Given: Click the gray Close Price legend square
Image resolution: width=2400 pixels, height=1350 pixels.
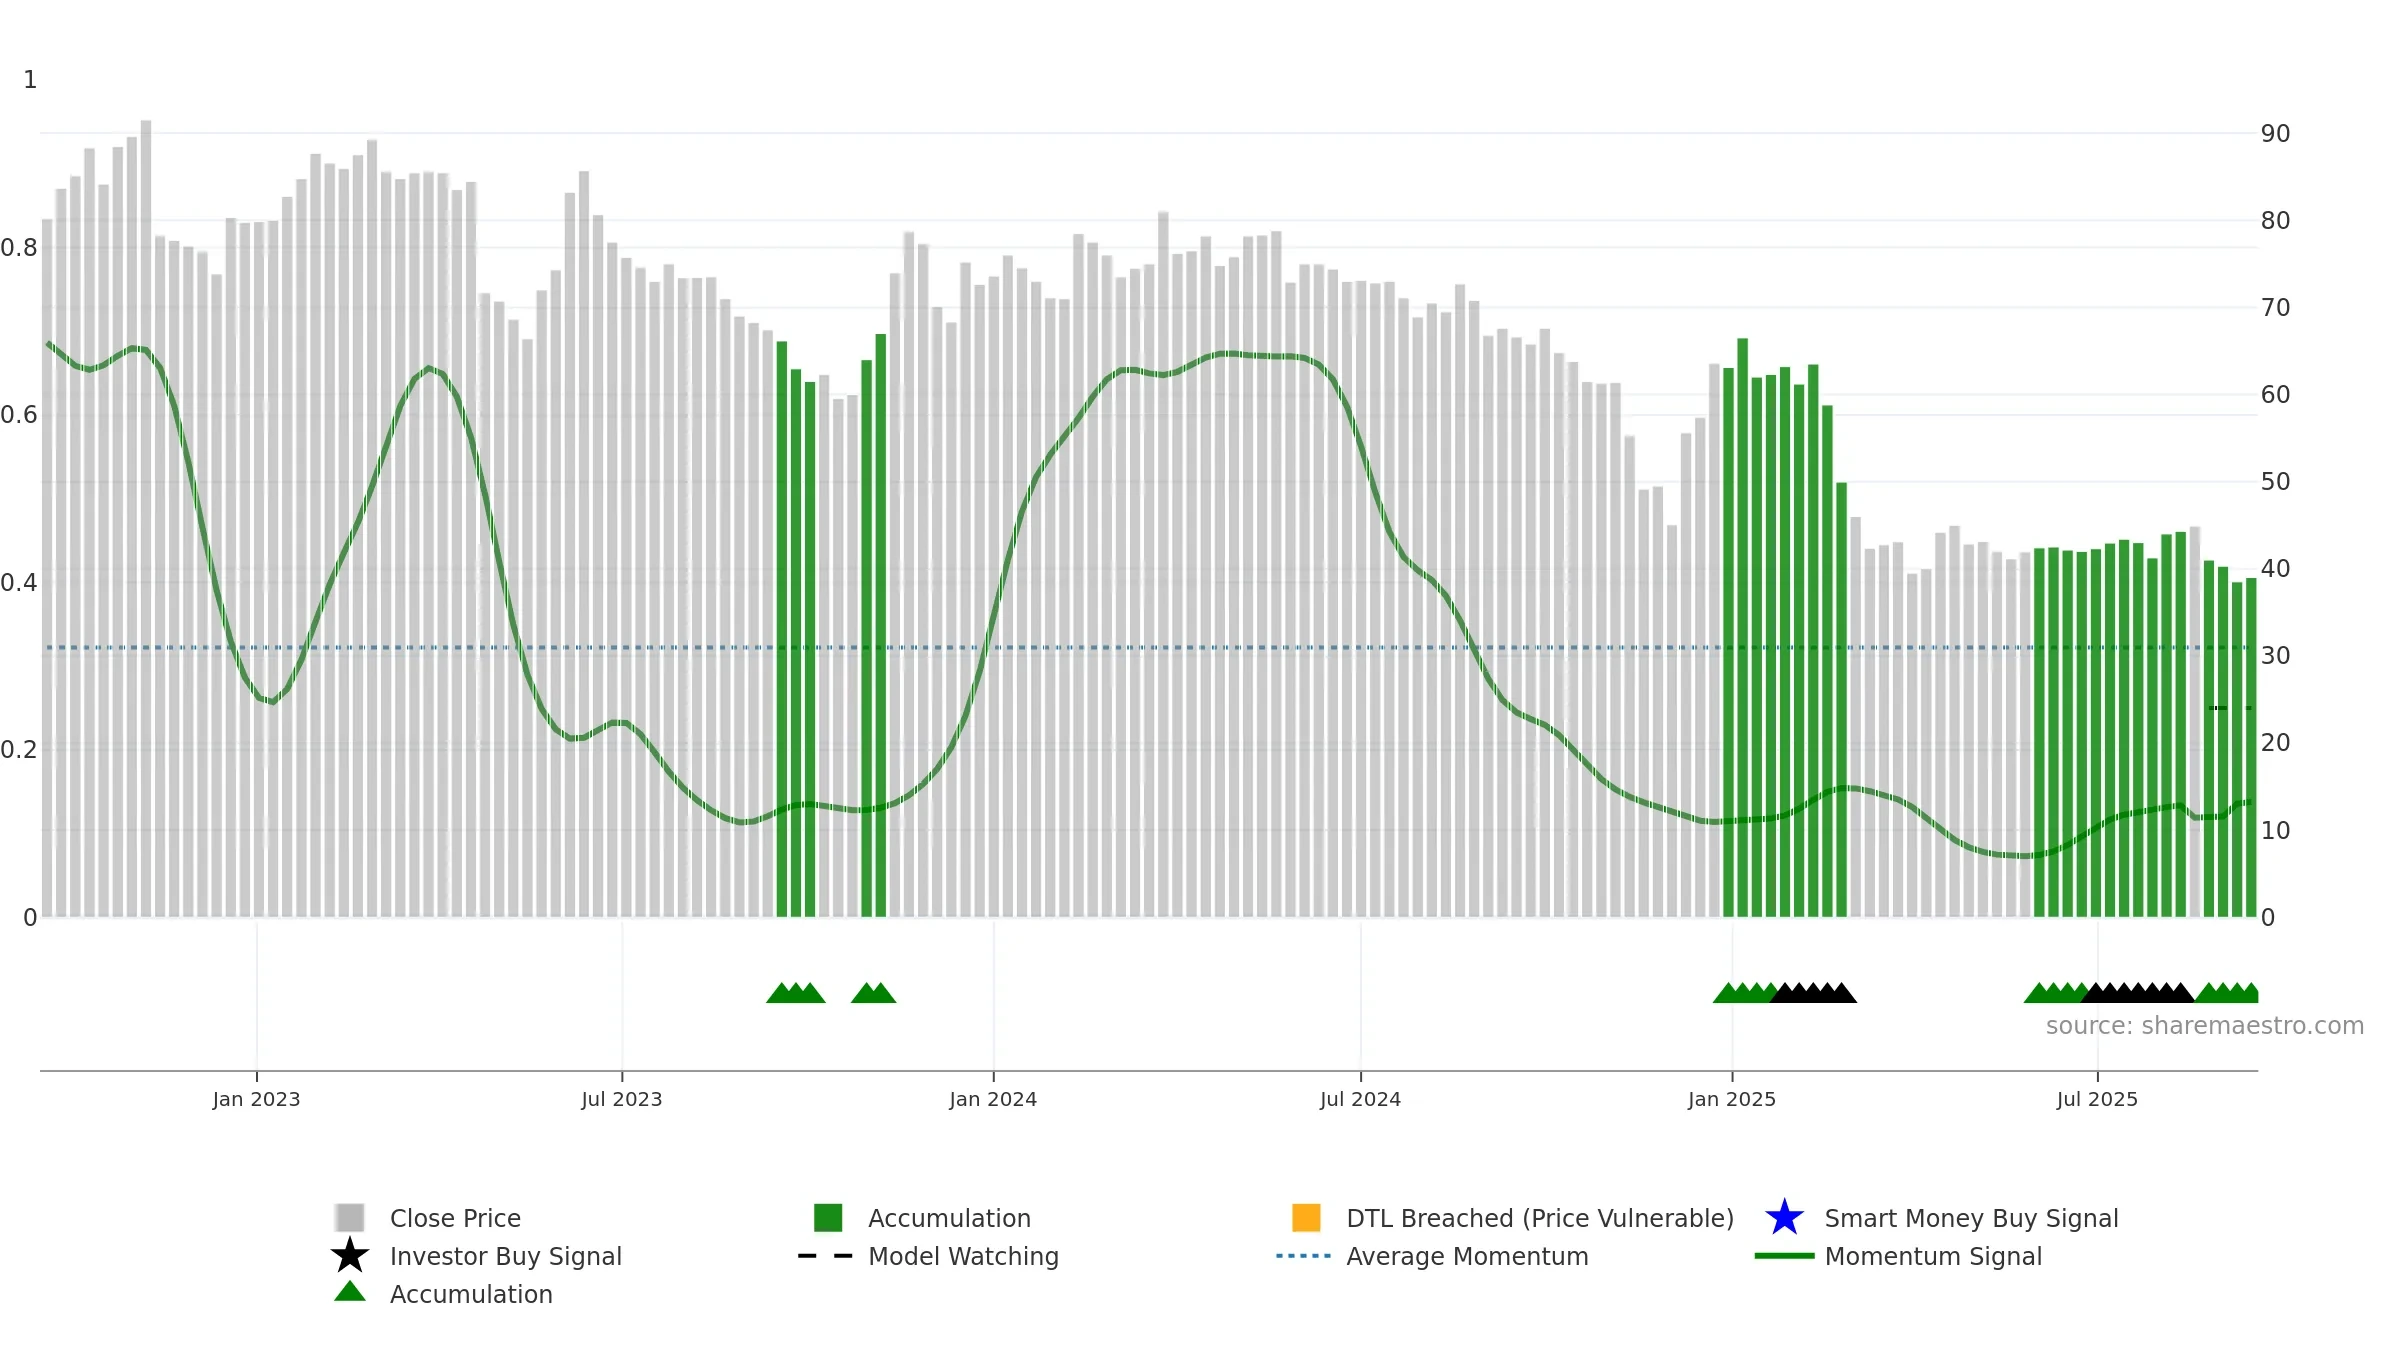Looking at the screenshot, I should pos(350,1217).
